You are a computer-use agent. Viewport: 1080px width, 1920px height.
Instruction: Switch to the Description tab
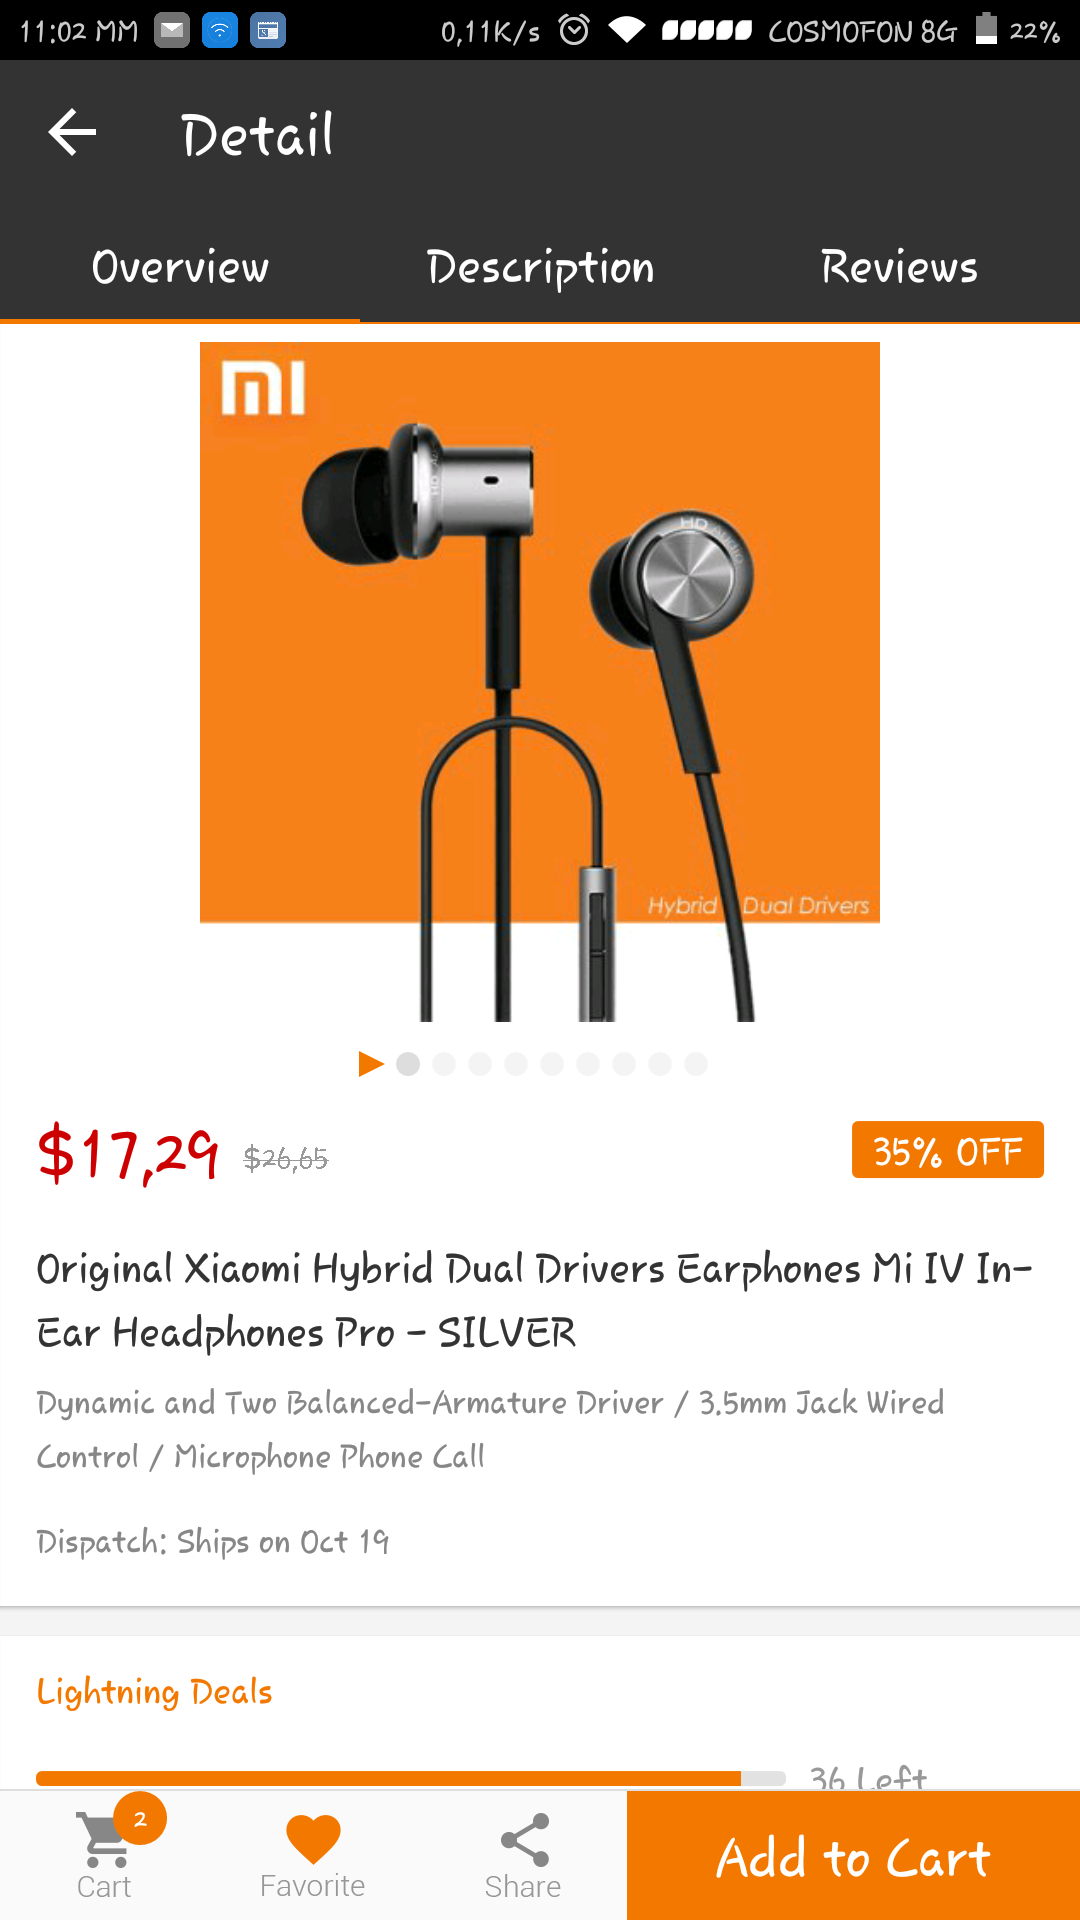click(x=540, y=267)
